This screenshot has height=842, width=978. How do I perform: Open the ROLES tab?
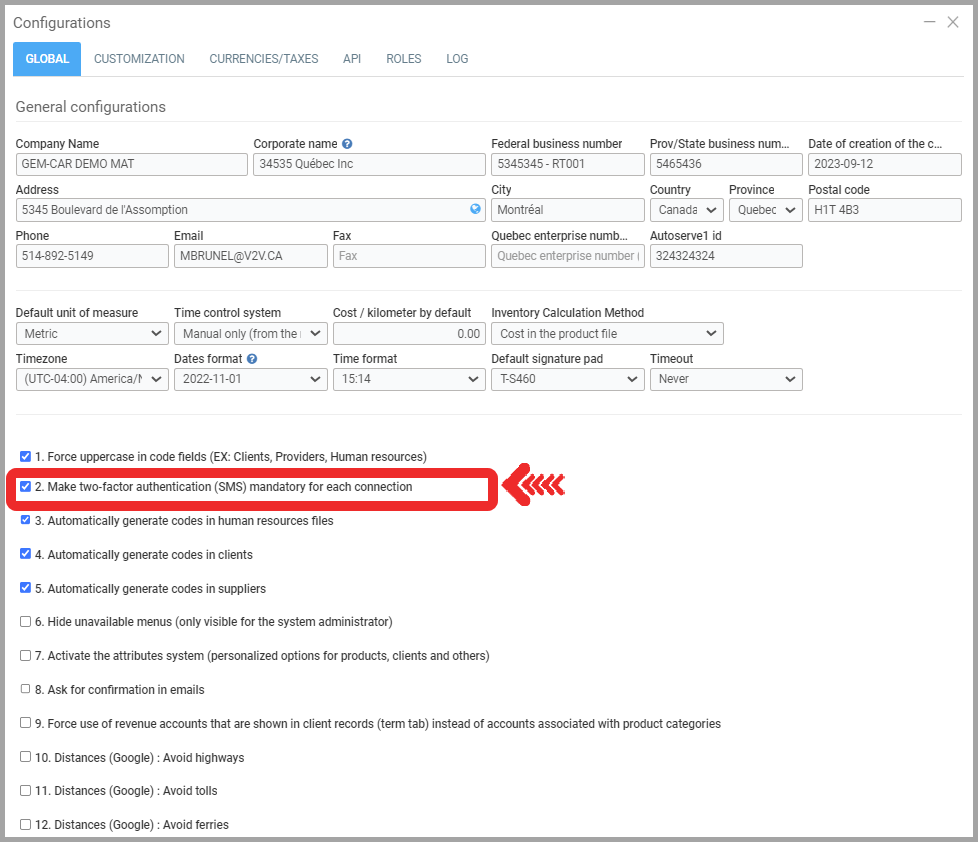click(x=404, y=59)
